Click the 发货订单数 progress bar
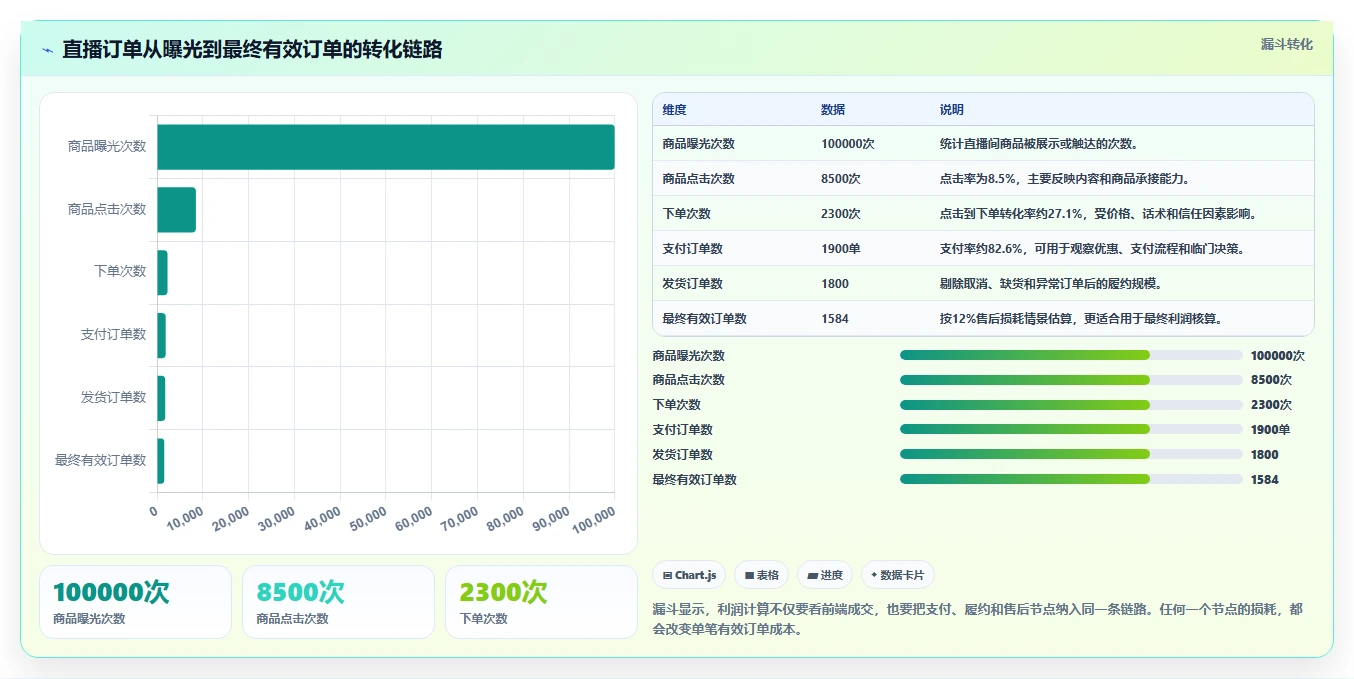Image resolution: width=1354 pixels, height=679 pixels. tap(1071, 454)
